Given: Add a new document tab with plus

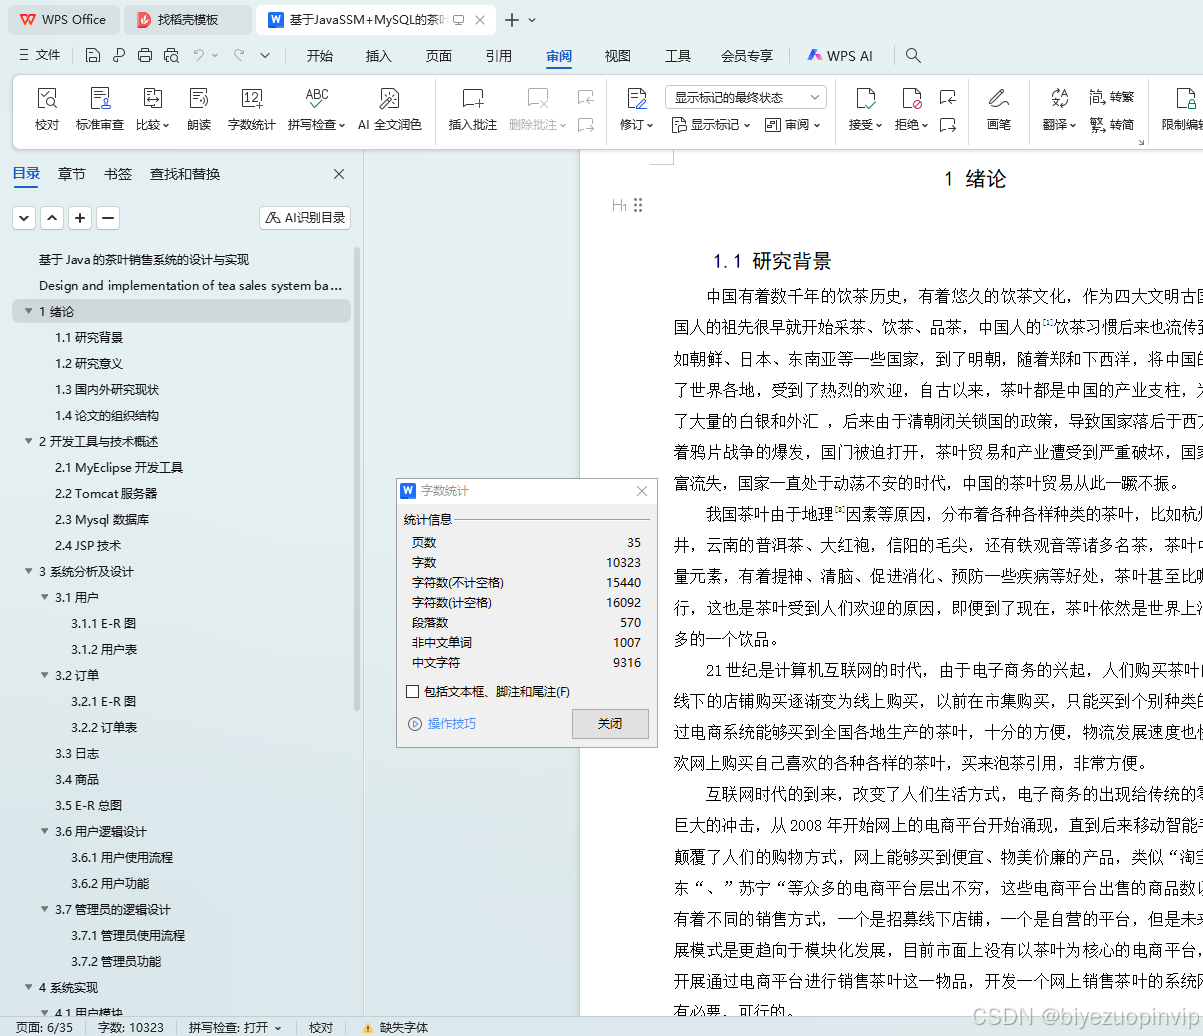Looking at the screenshot, I should coord(512,19).
